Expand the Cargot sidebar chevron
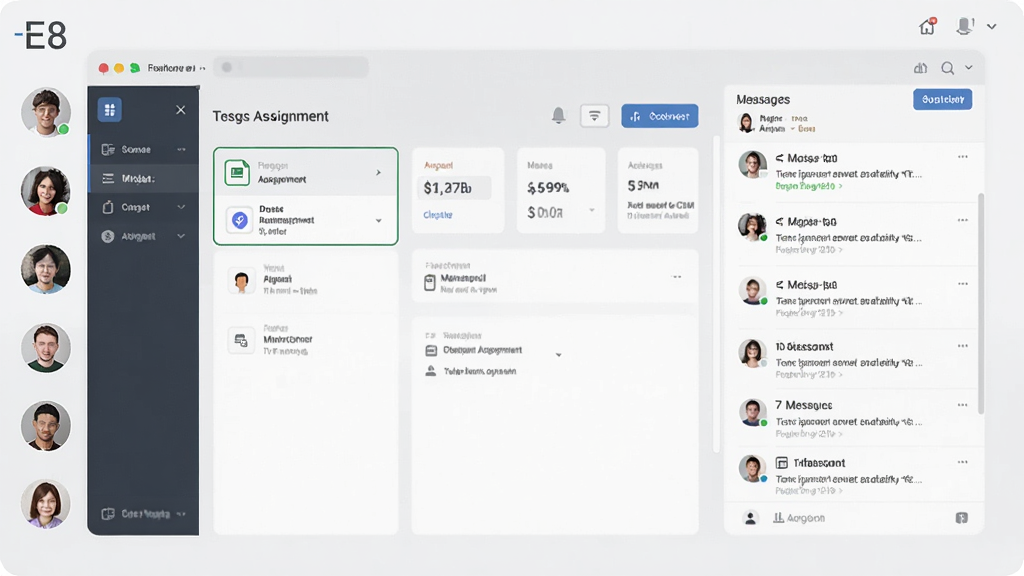This screenshot has width=1024, height=576. pyautogui.click(x=181, y=207)
